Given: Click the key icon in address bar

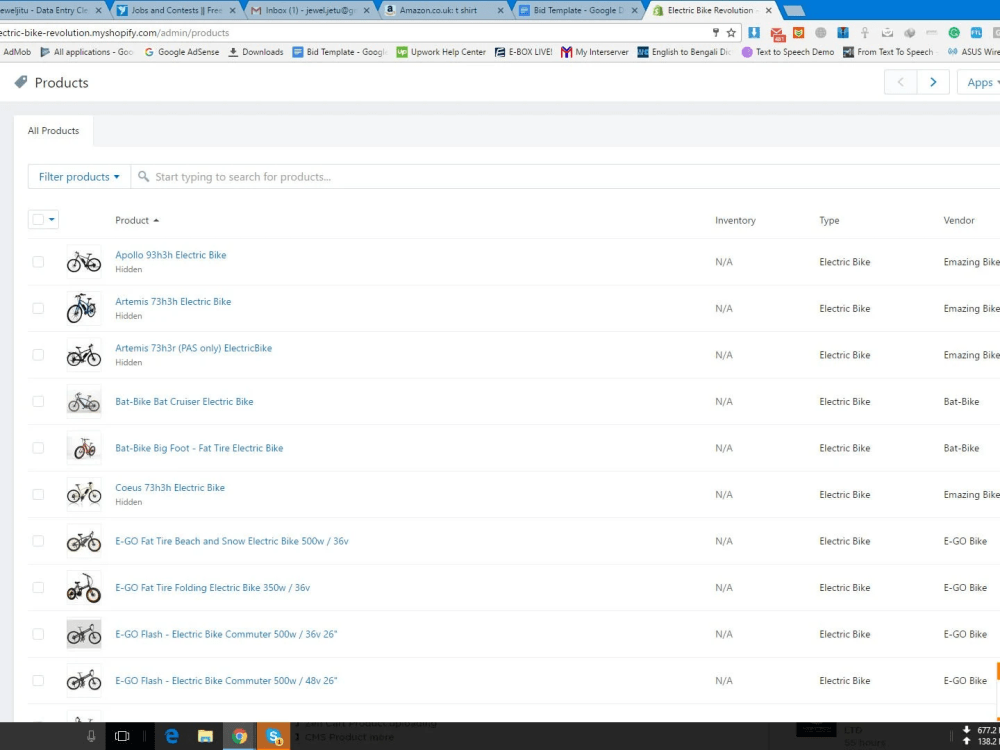Looking at the screenshot, I should pyautogui.click(x=716, y=33).
